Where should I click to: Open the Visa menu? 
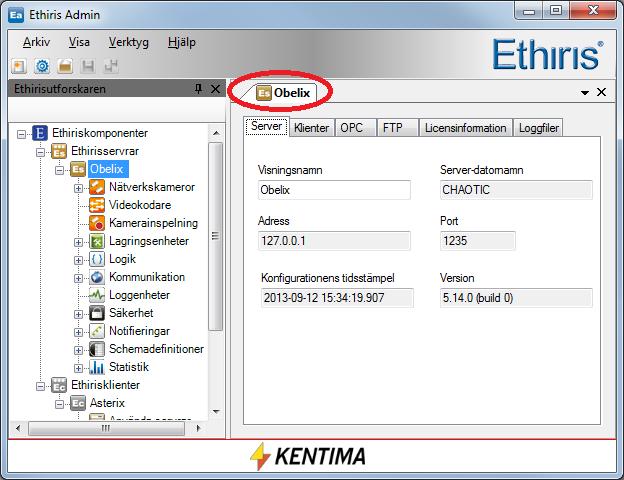tap(79, 42)
